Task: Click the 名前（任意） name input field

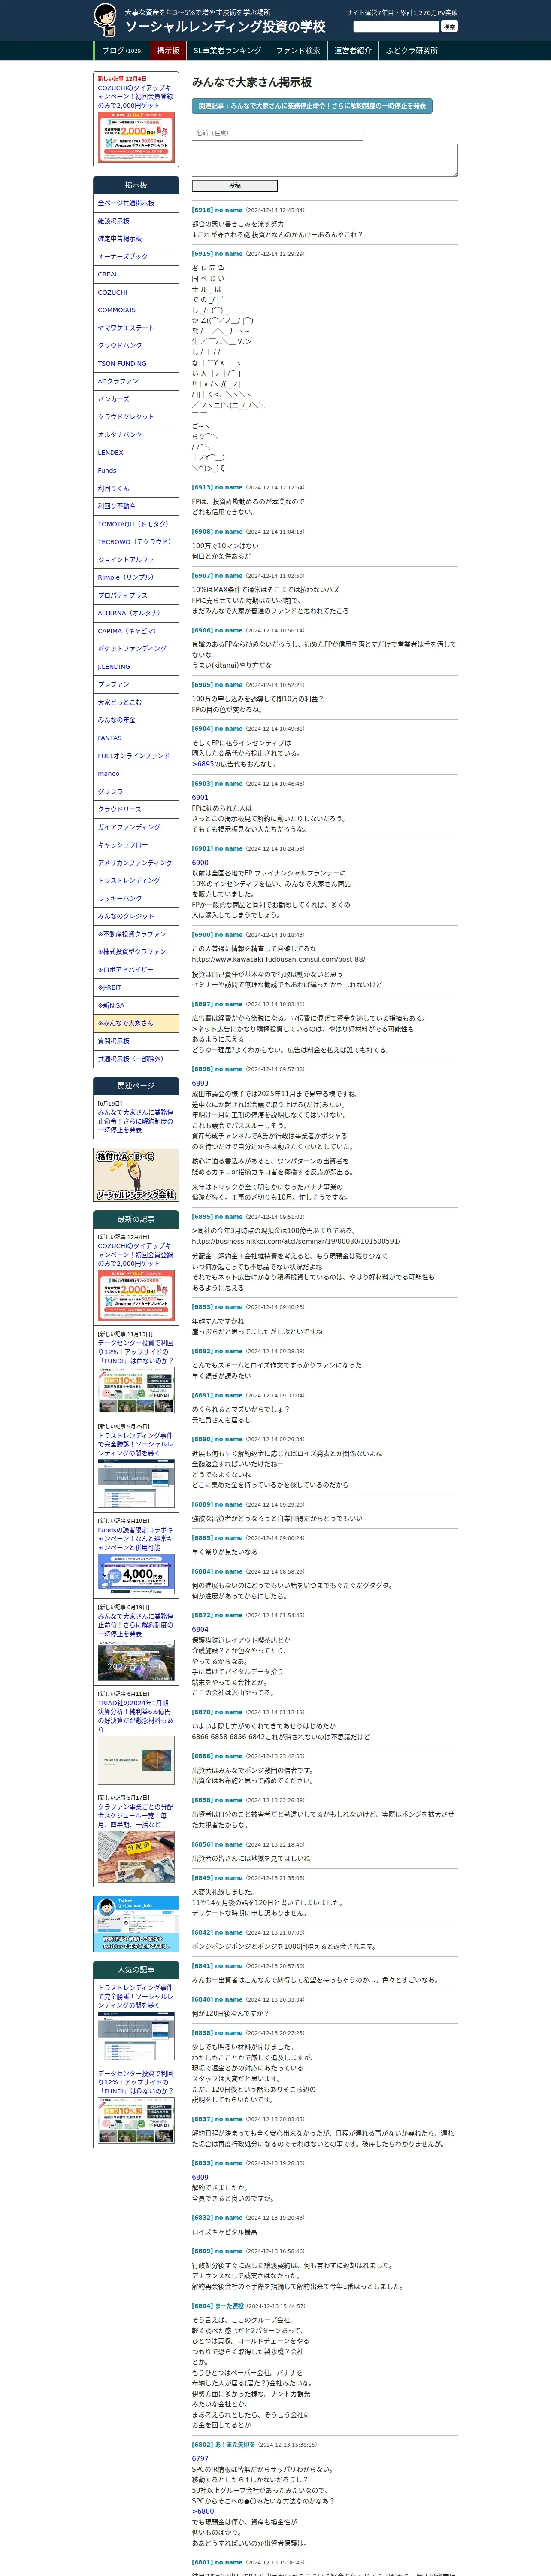Action: (277, 133)
